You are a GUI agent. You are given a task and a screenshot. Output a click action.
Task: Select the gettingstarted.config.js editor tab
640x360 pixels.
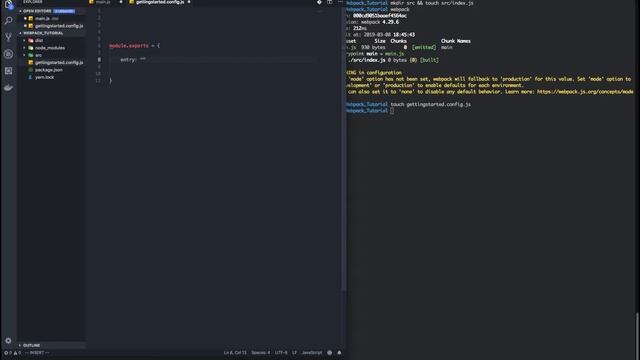click(x=160, y=2)
